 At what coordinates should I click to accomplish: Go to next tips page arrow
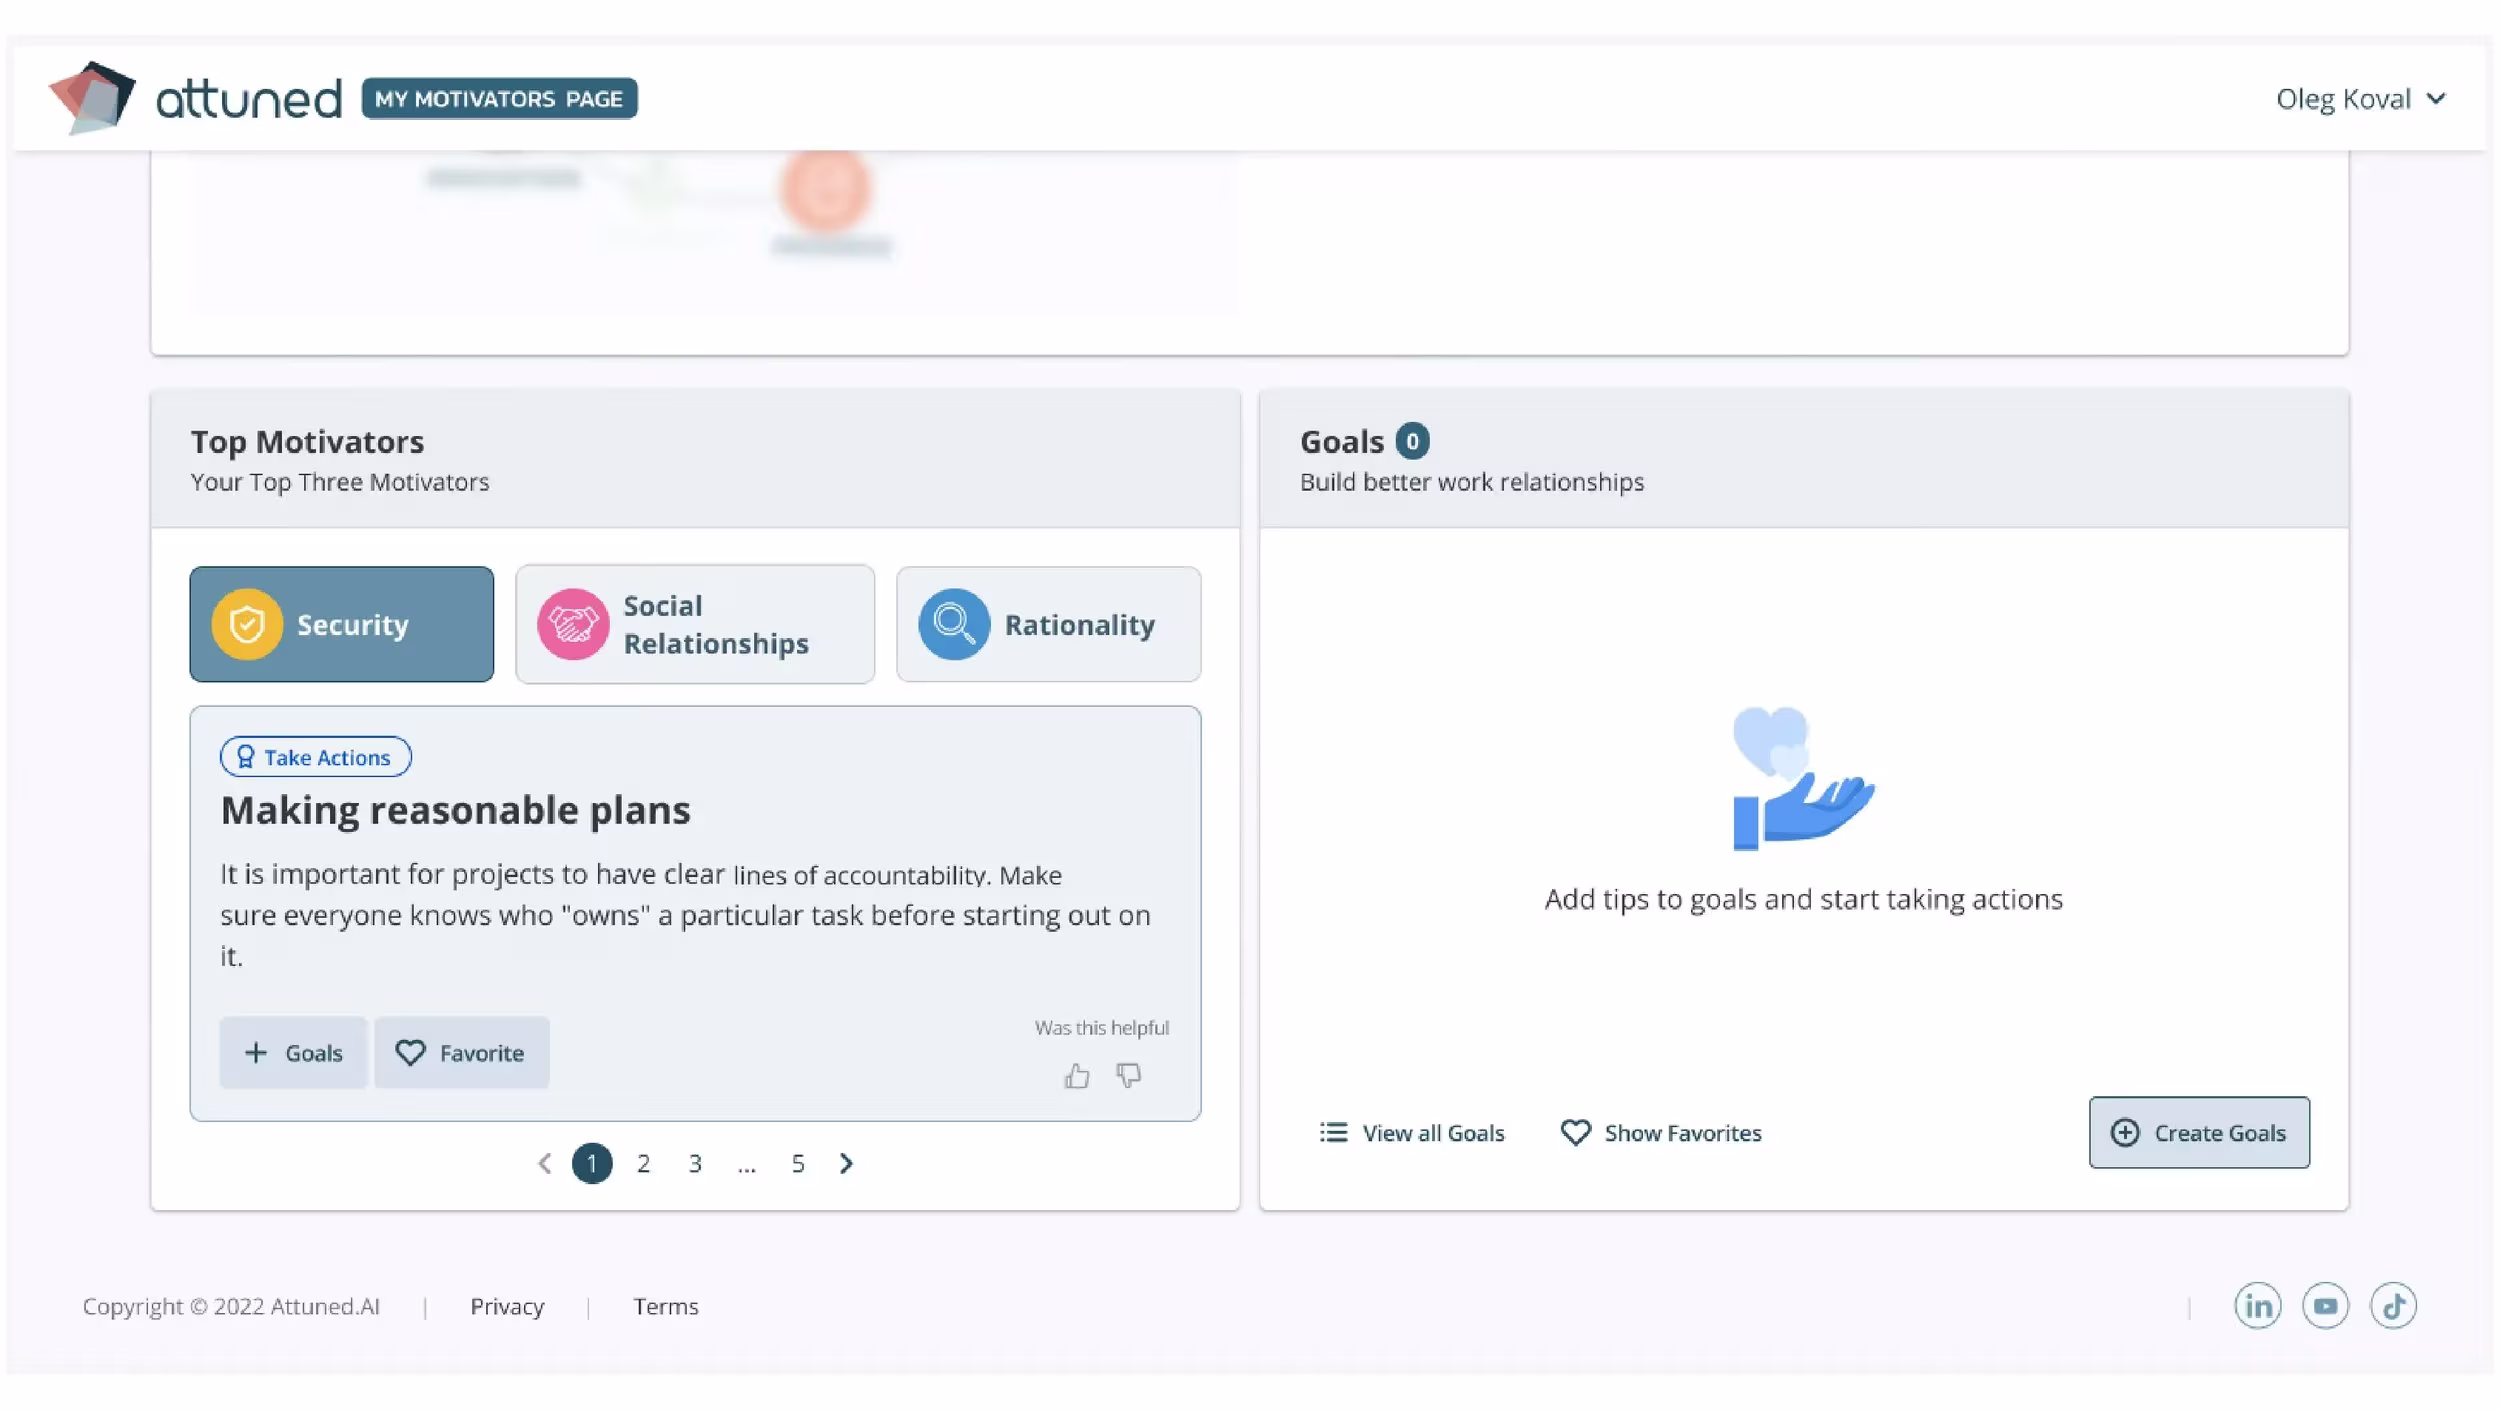point(846,1163)
